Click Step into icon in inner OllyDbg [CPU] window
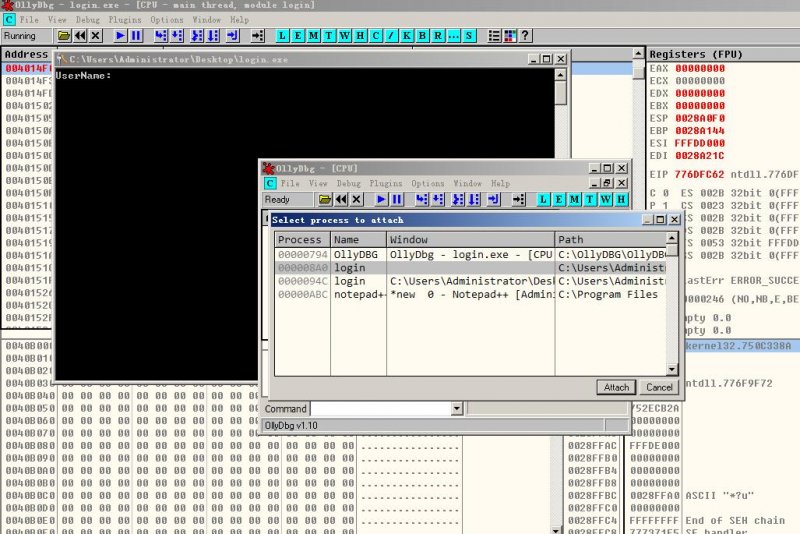800x534 pixels. click(x=422, y=199)
